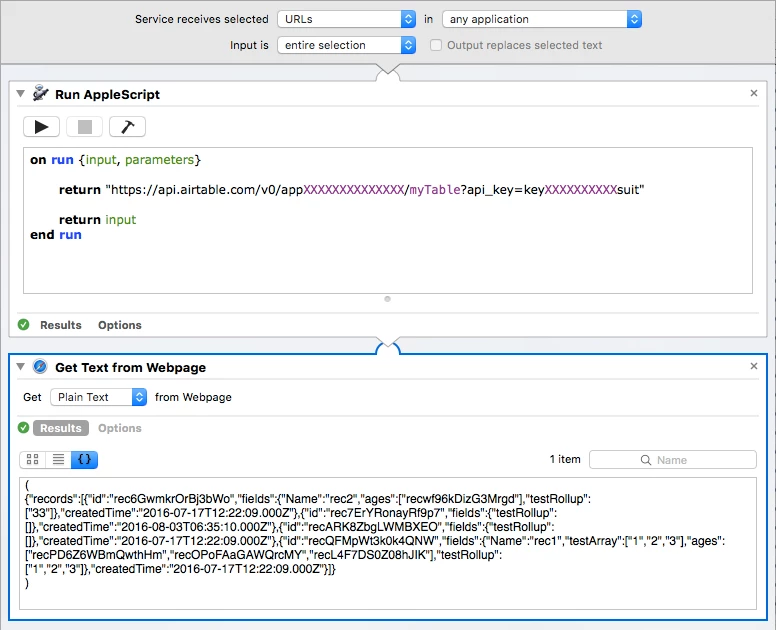Collapse the Run AppleScript action
Image resolution: width=776 pixels, height=630 pixels.
(x=20, y=94)
